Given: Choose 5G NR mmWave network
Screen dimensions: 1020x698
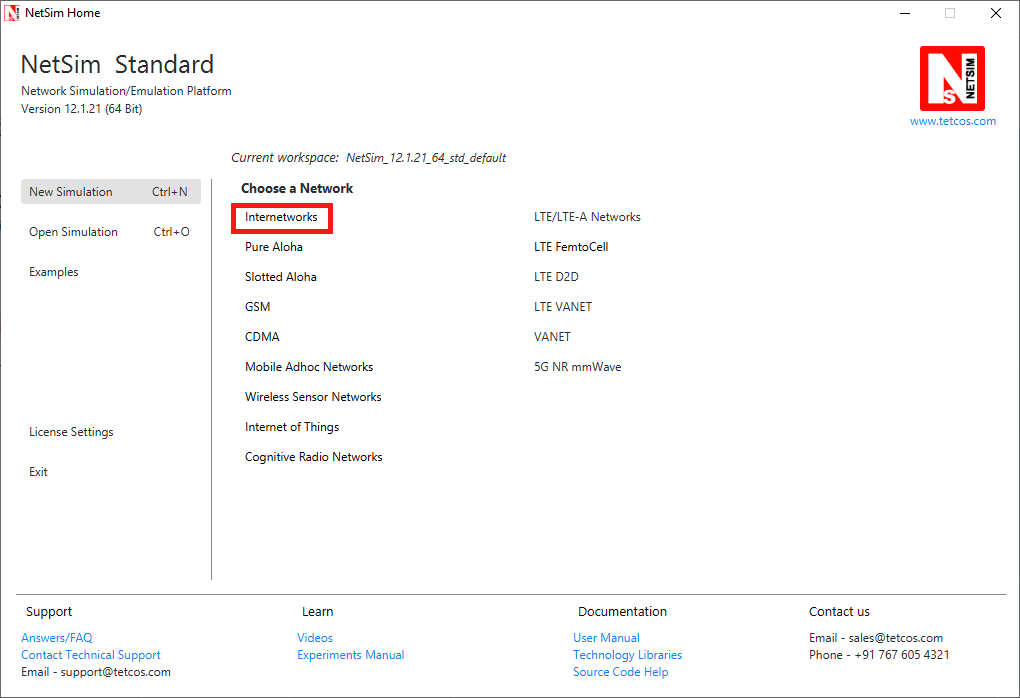Looking at the screenshot, I should (x=578, y=367).
